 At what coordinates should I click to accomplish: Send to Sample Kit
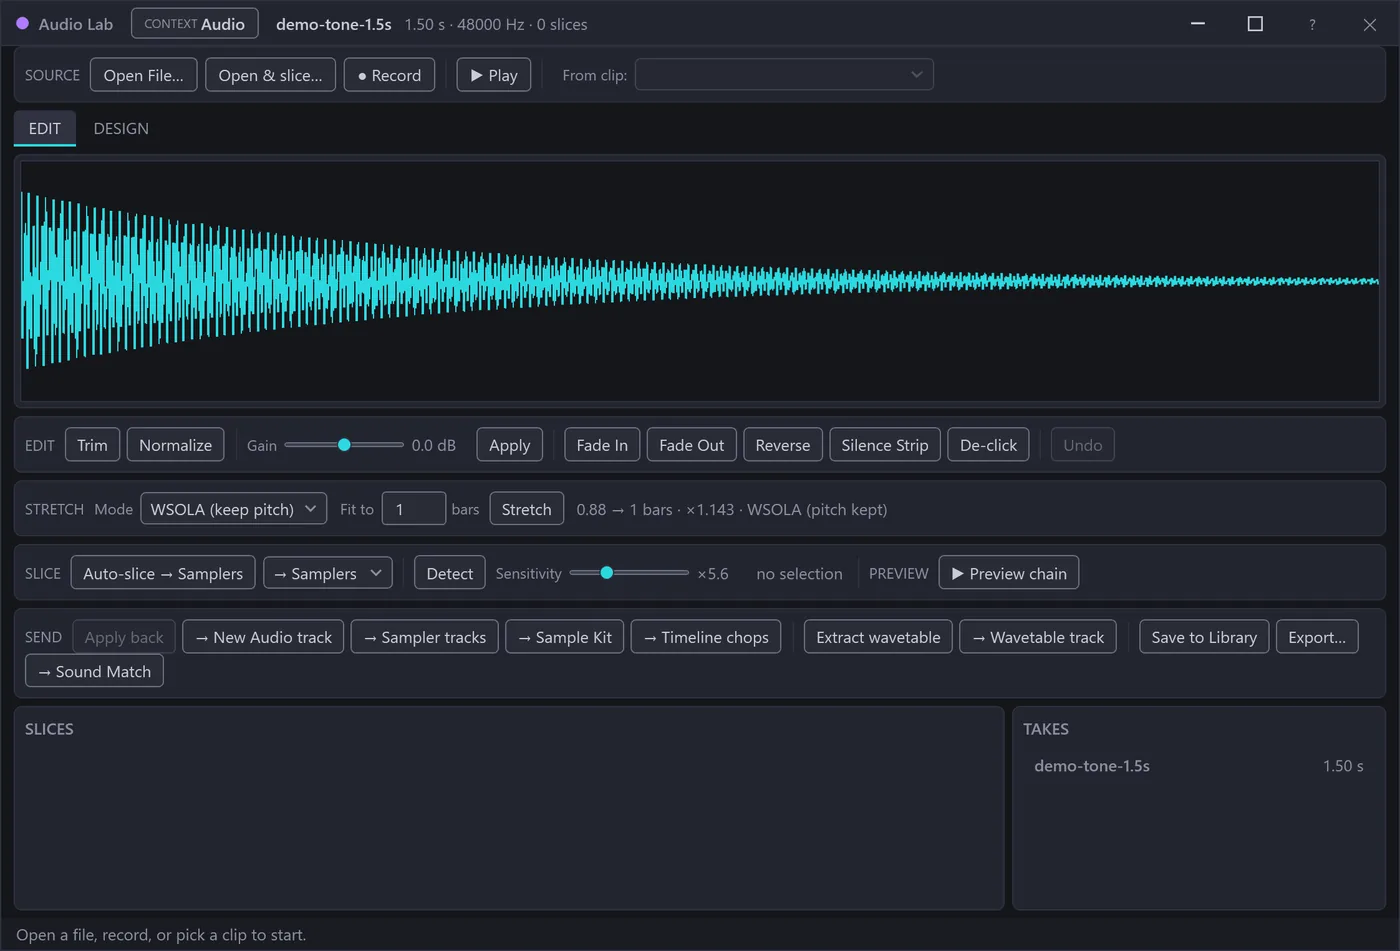[565, 637]
